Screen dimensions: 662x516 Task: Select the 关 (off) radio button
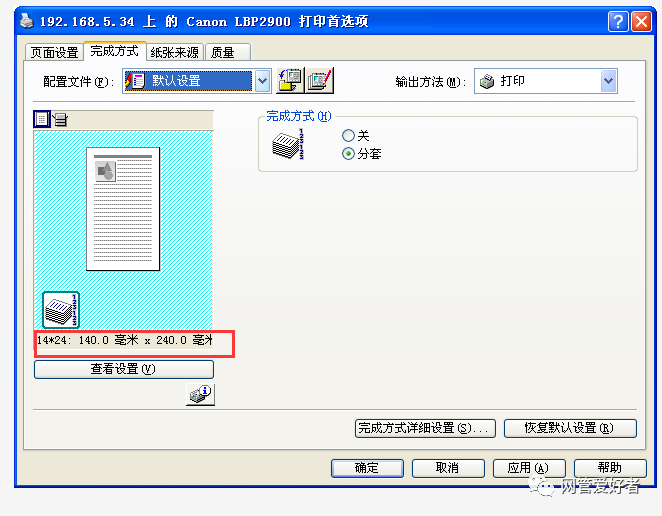pos(348,136)
